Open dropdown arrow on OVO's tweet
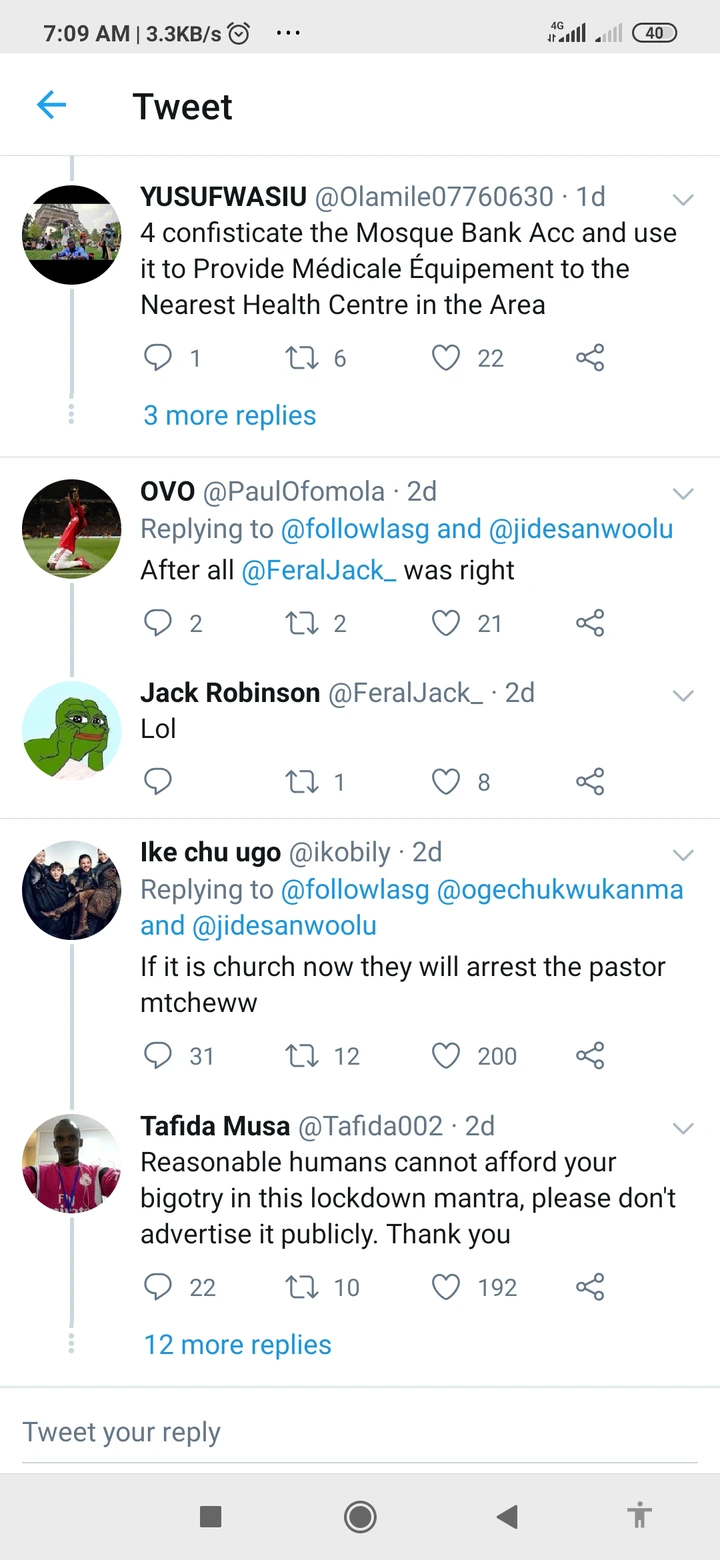The image size is (720, 1560). pyautogui.click(x=683, y=493)
